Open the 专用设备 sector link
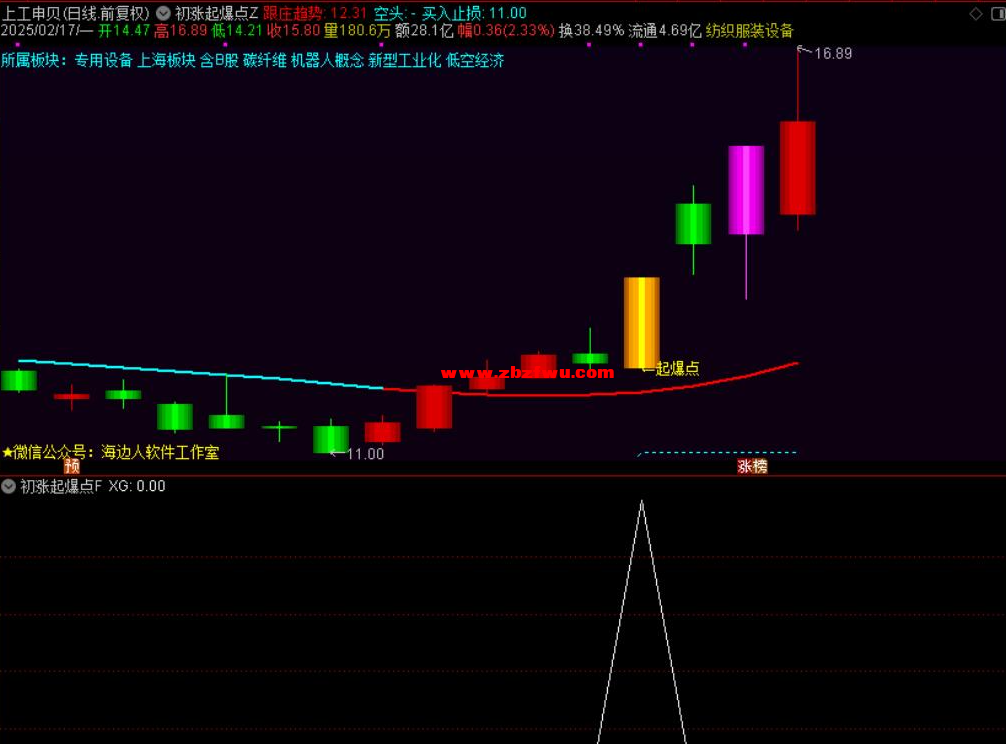This screenshot has width=1006, height=744. pos(103,60)
